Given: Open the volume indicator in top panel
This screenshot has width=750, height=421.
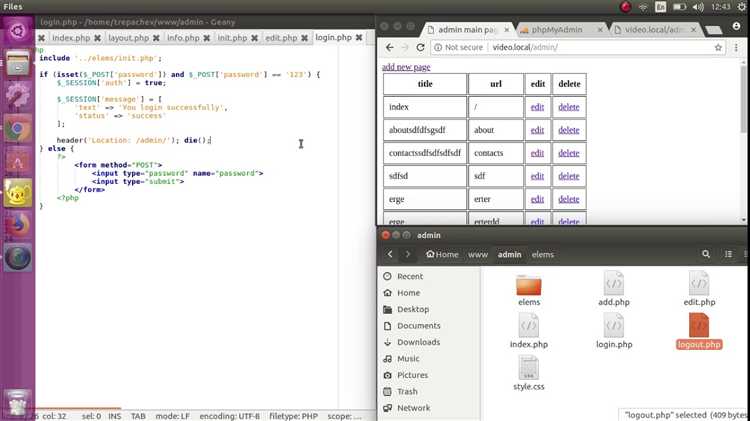Looking at the screenshot, I should pos(698,7).
